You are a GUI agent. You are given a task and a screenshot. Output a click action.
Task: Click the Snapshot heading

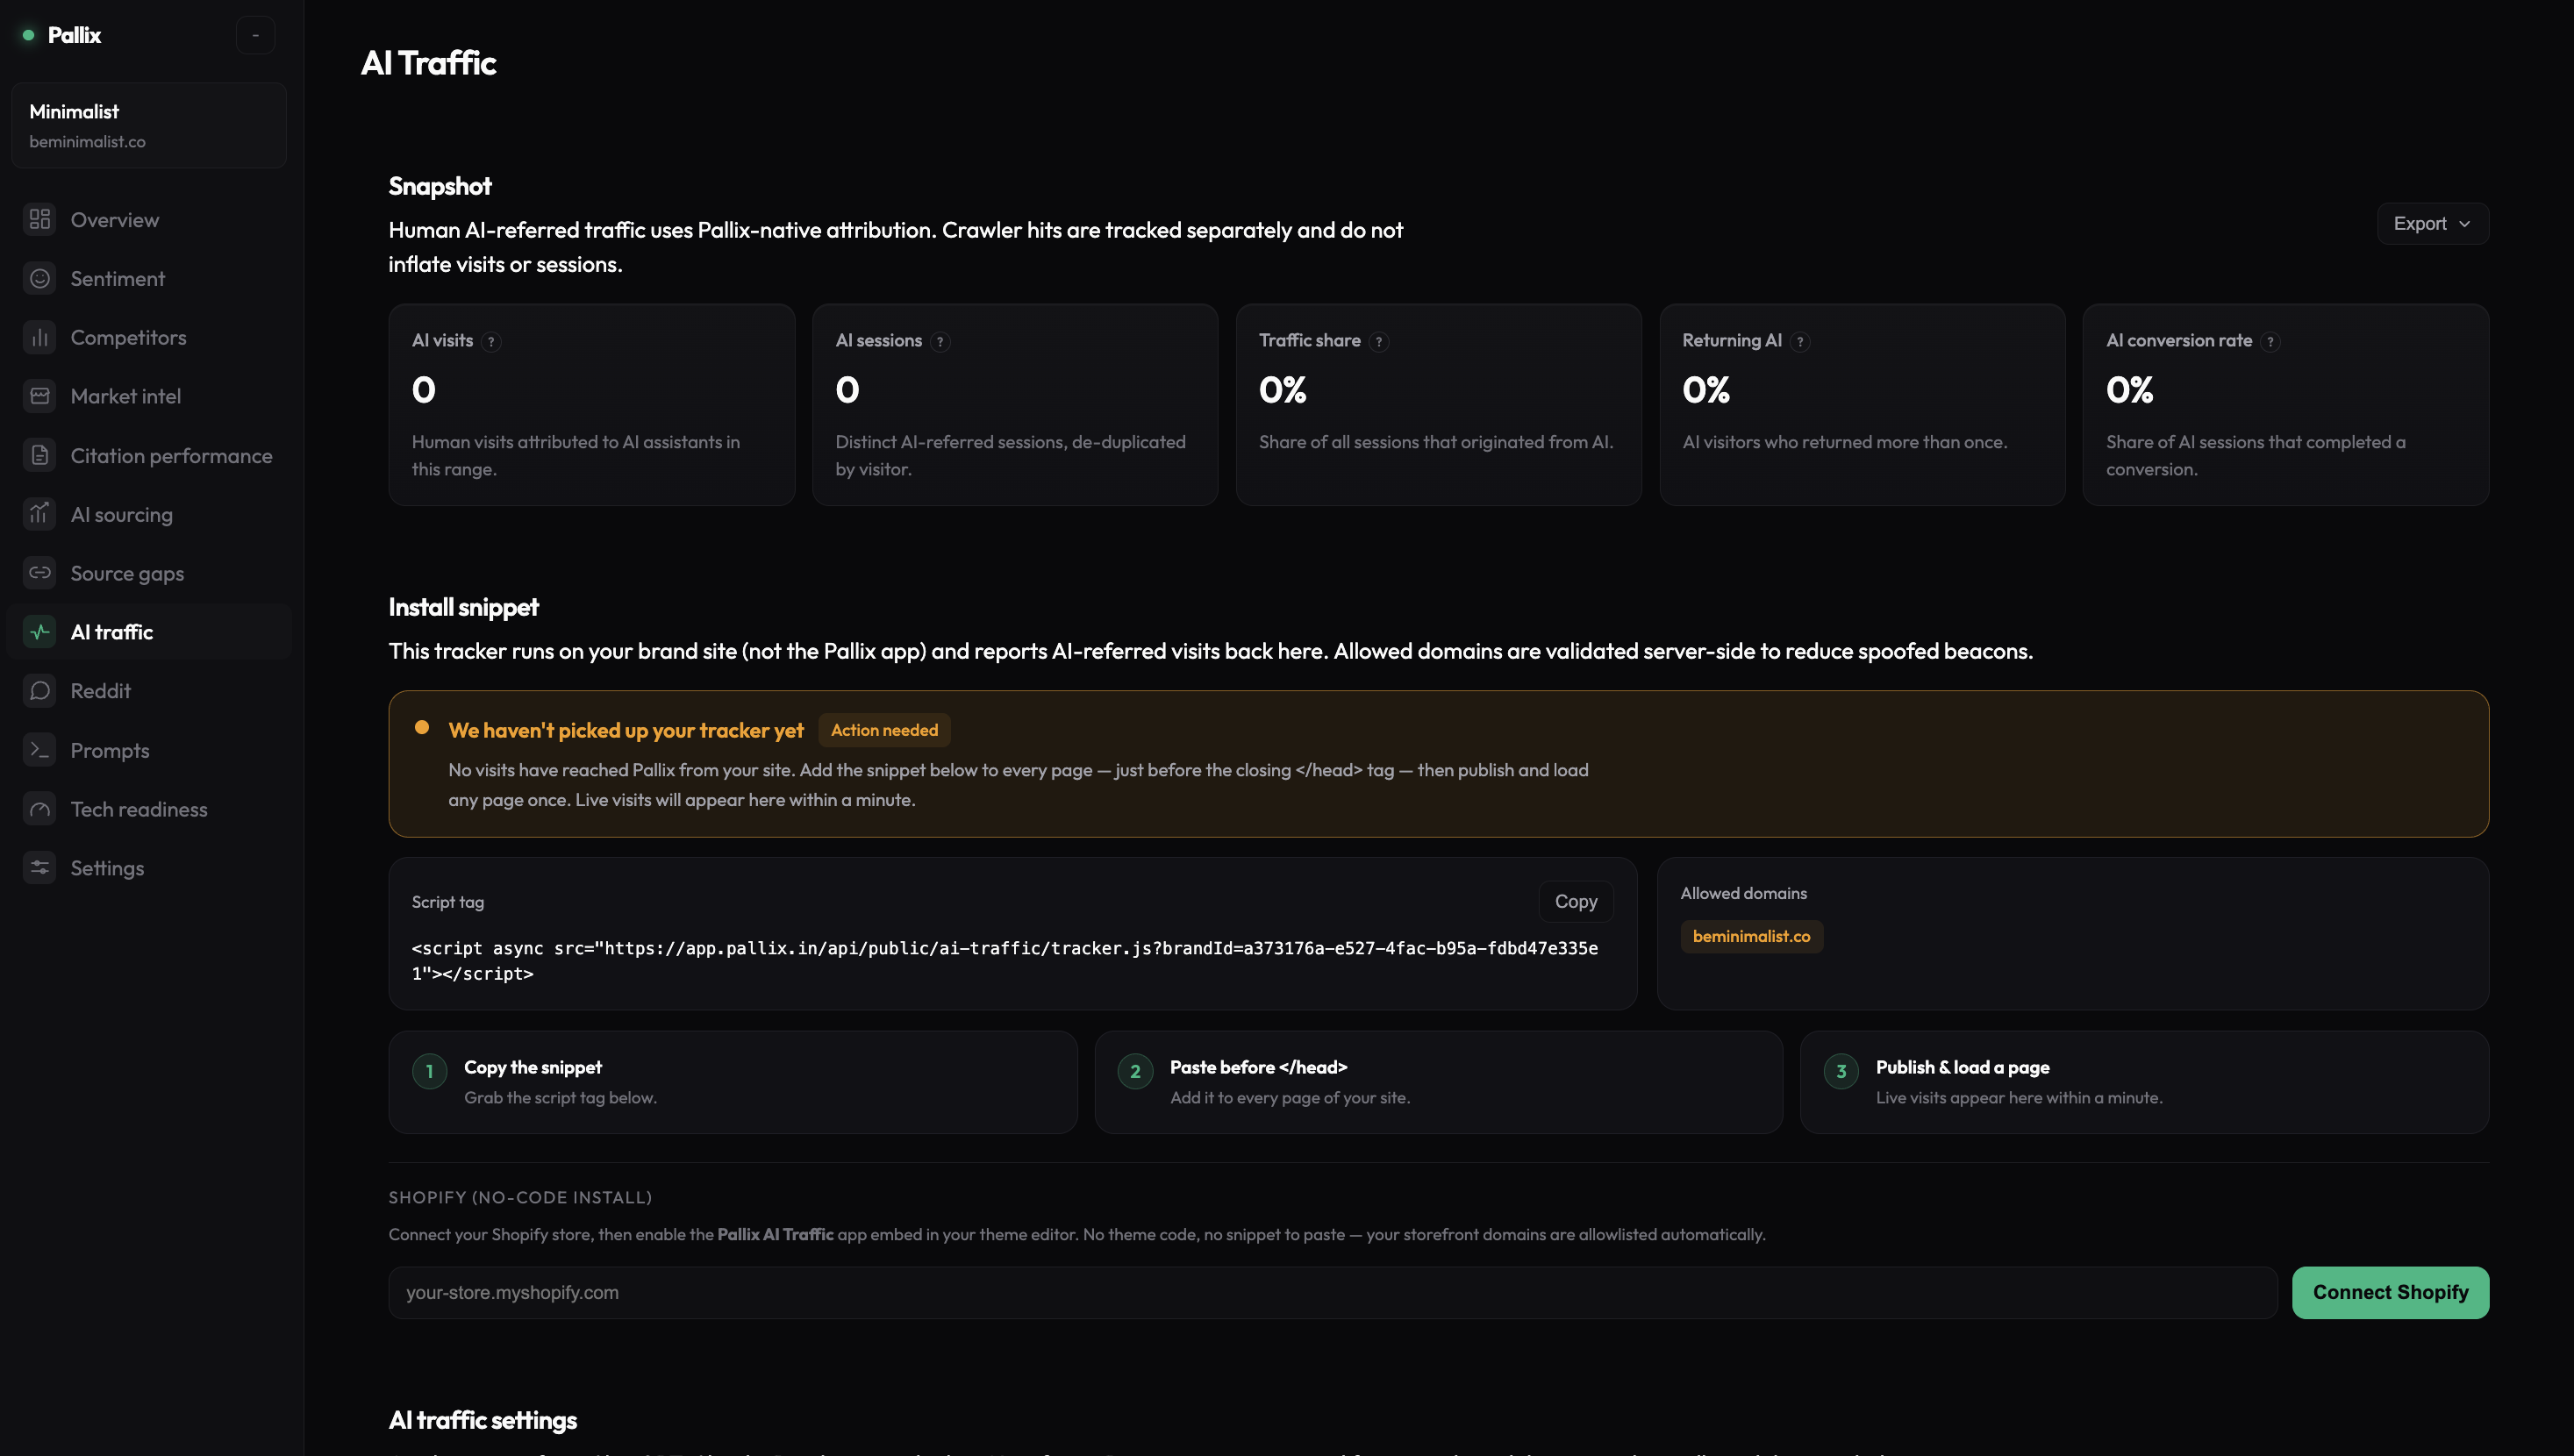[440, 186]
